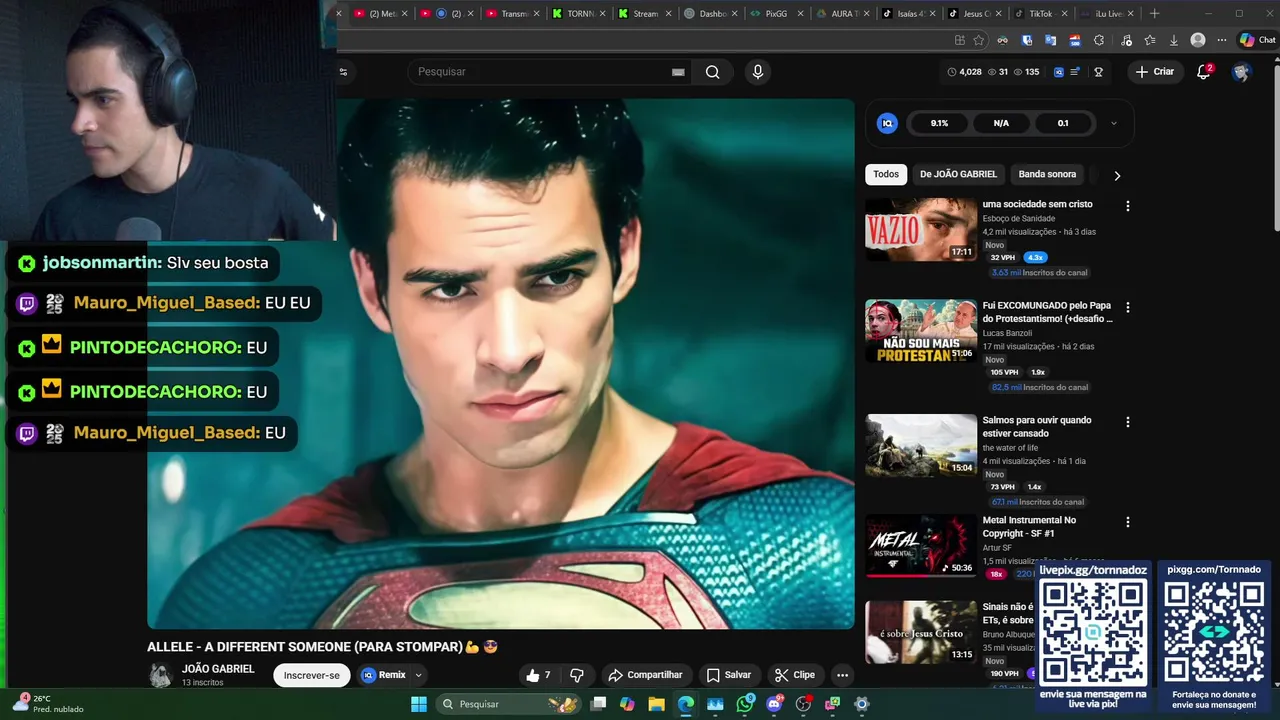The width and height of the screenshot is (1280, 720).
Task: Click the Remix button
Action: point(384,675)
